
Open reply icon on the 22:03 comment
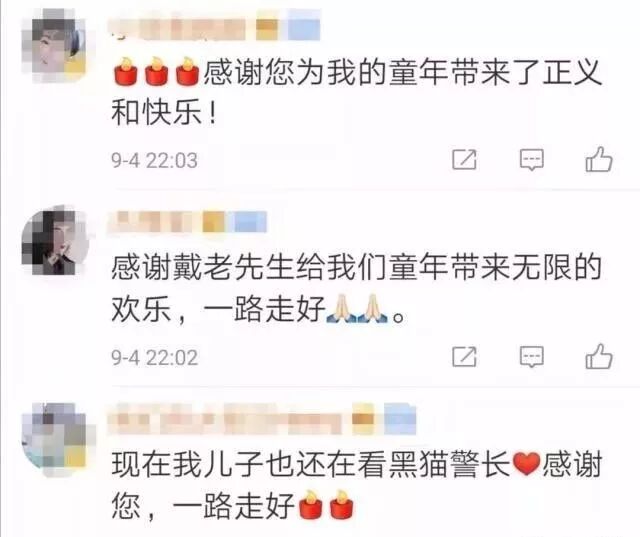point(531,160)
